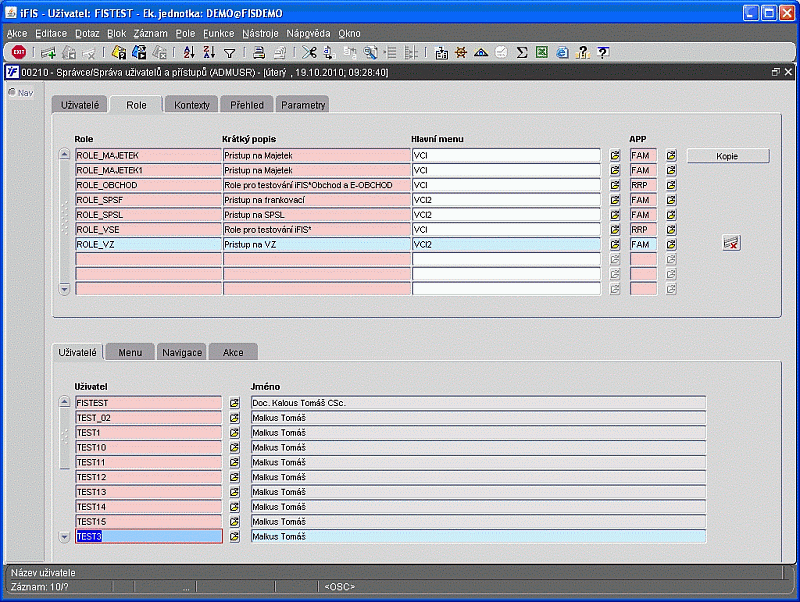Open the Akce menu
The image size is (800, 602).
point(17,33)
